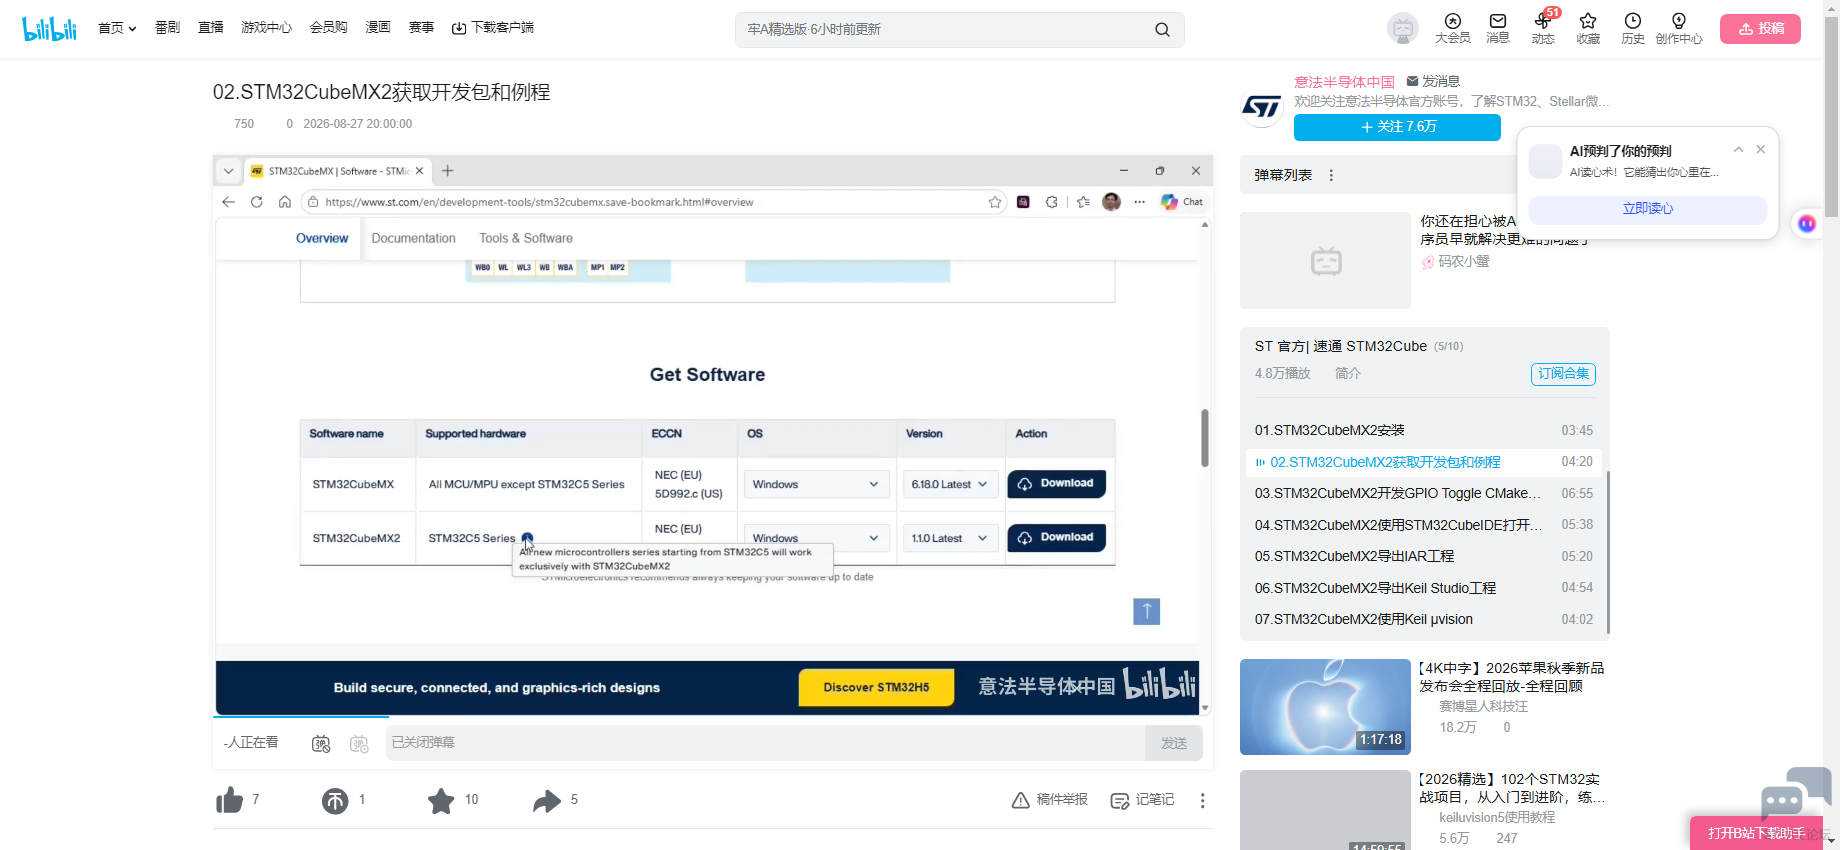The width and height of the screenshot is (1840, 850).
Task: Open the 消息 messages icon
Action: (1498, 29)
